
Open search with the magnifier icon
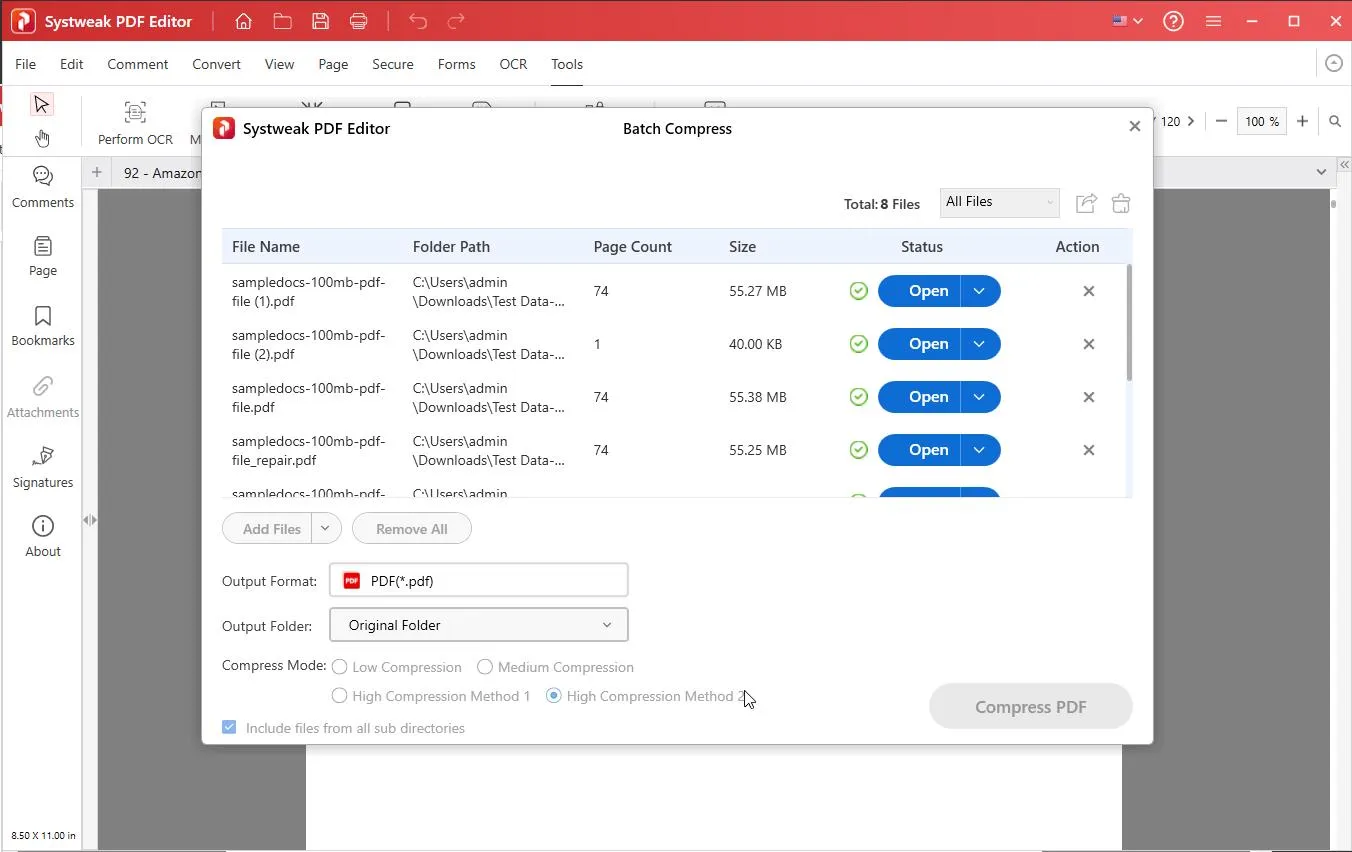[1335, 121]
